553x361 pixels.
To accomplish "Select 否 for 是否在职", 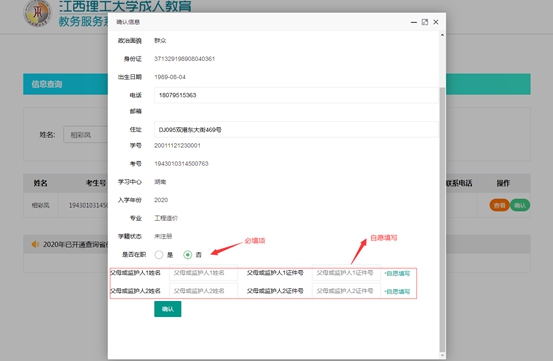I will click(188, 255).
